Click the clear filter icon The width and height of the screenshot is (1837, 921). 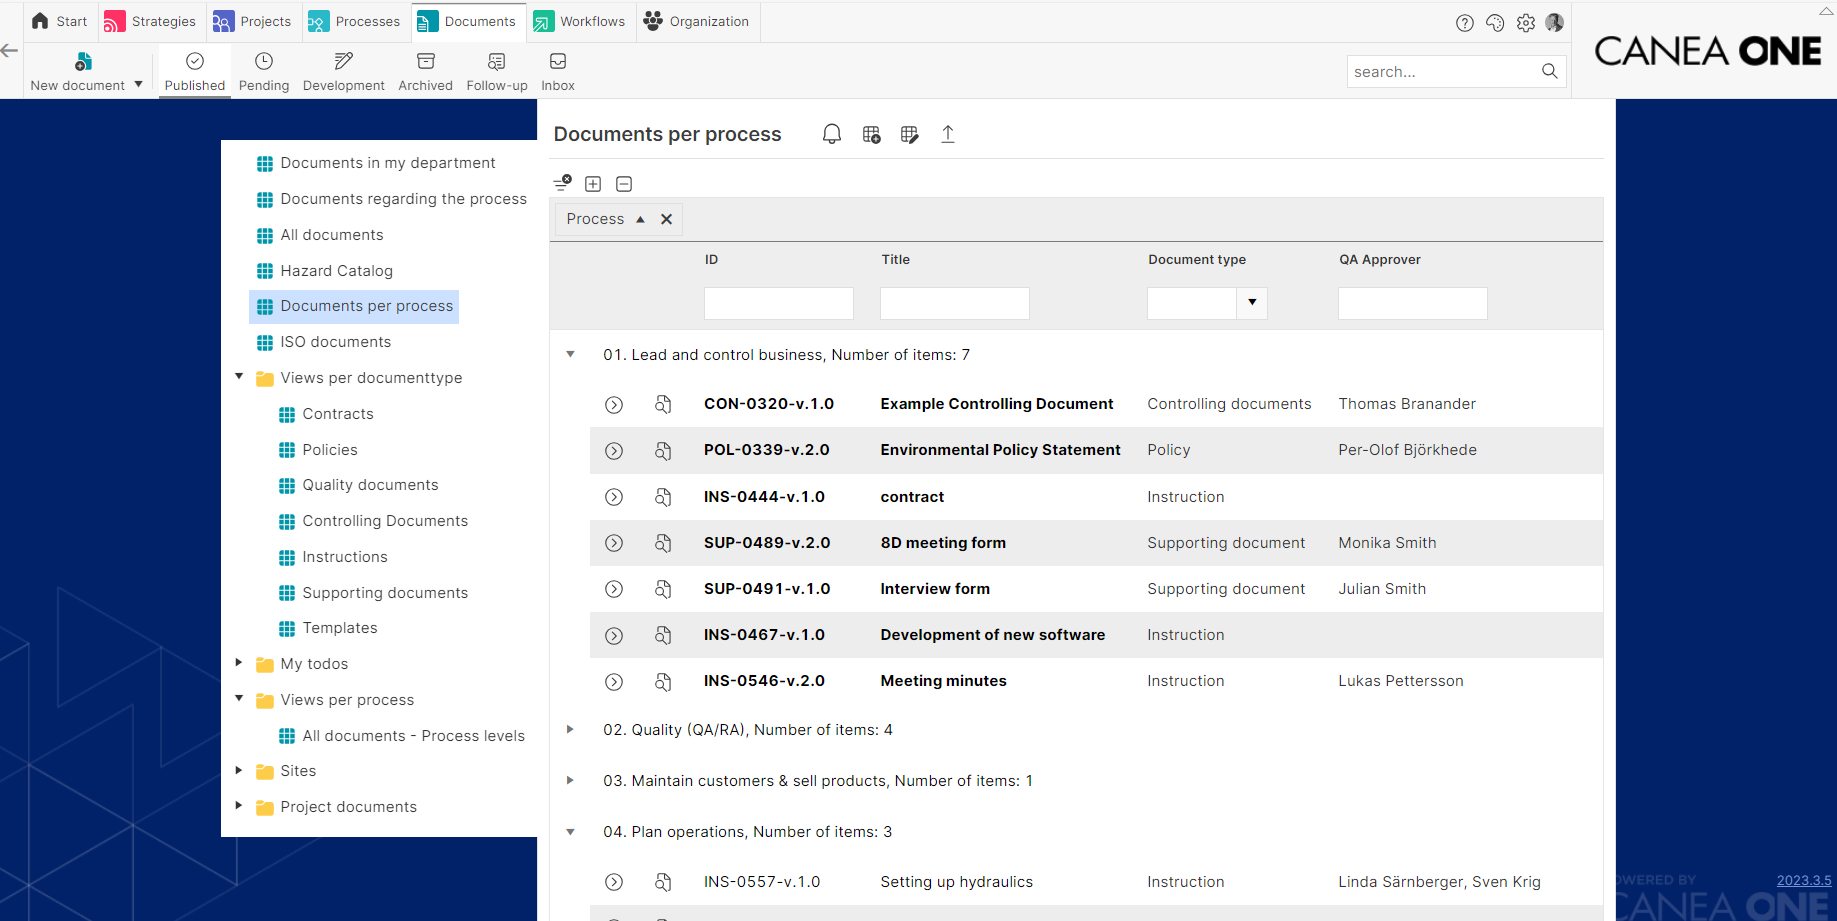point(562,183)
